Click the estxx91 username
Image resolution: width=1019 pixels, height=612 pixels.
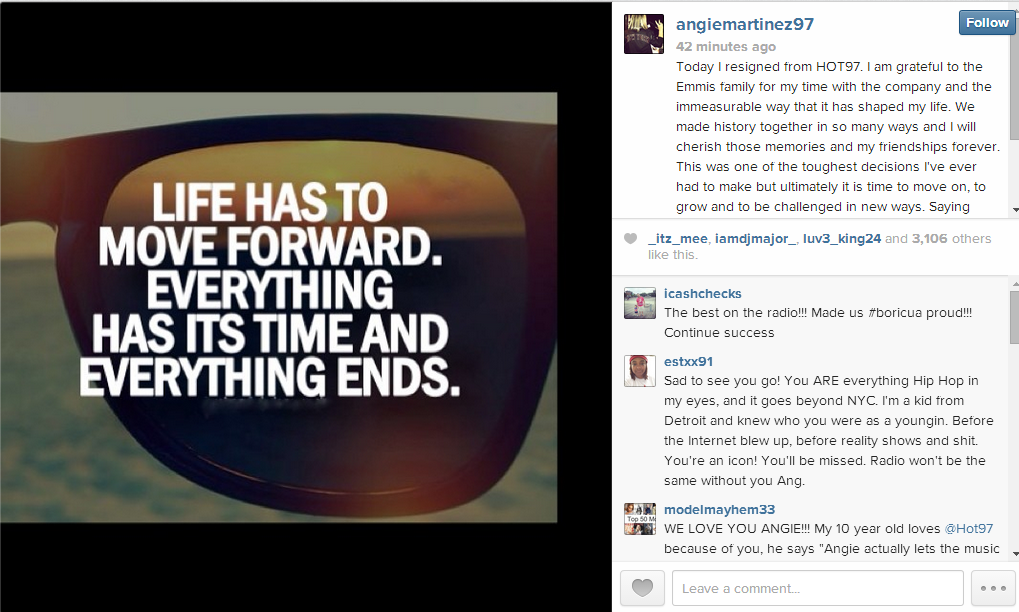688,361
